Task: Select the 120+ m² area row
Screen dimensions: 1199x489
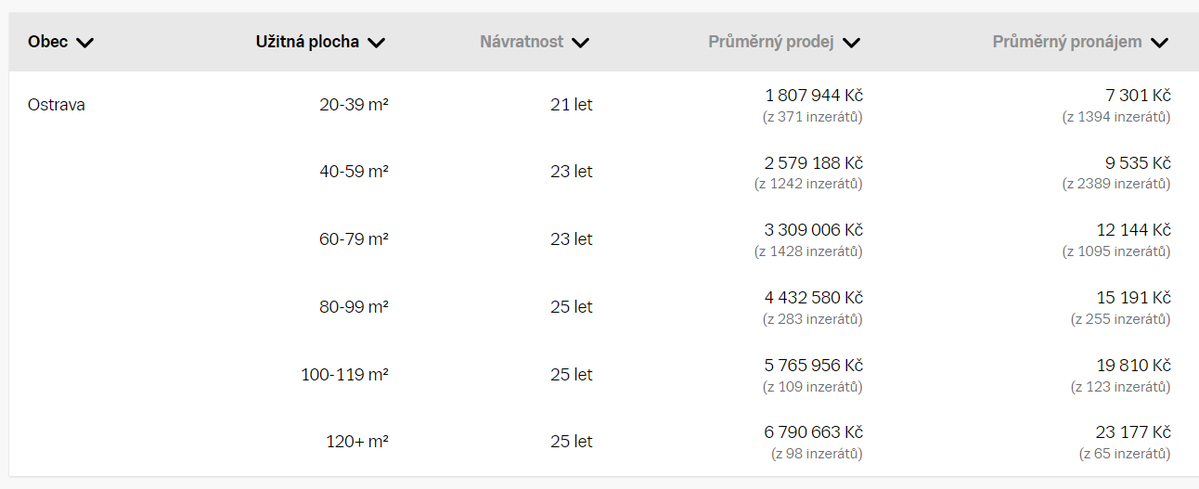Action: click(x=357, y=442)
